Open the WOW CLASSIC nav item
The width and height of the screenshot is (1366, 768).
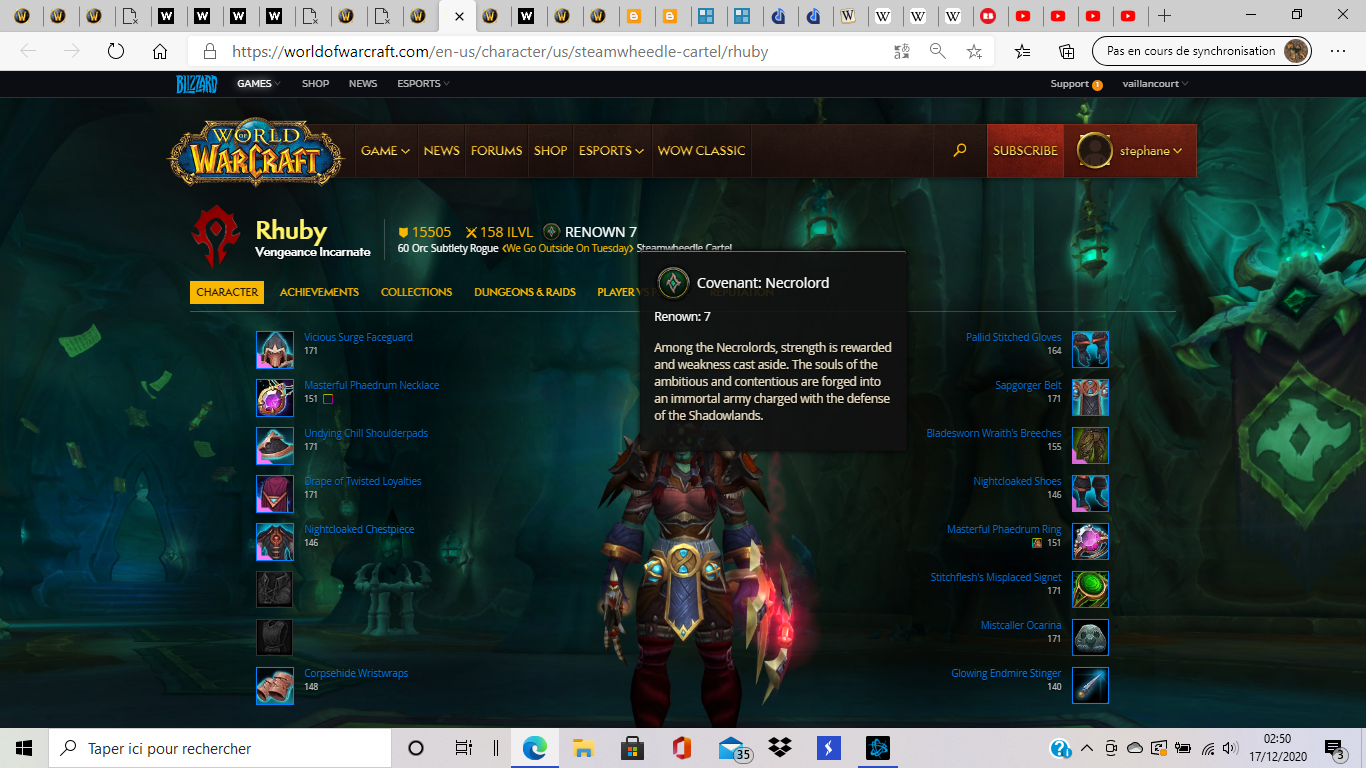click(x=701, y=151)
